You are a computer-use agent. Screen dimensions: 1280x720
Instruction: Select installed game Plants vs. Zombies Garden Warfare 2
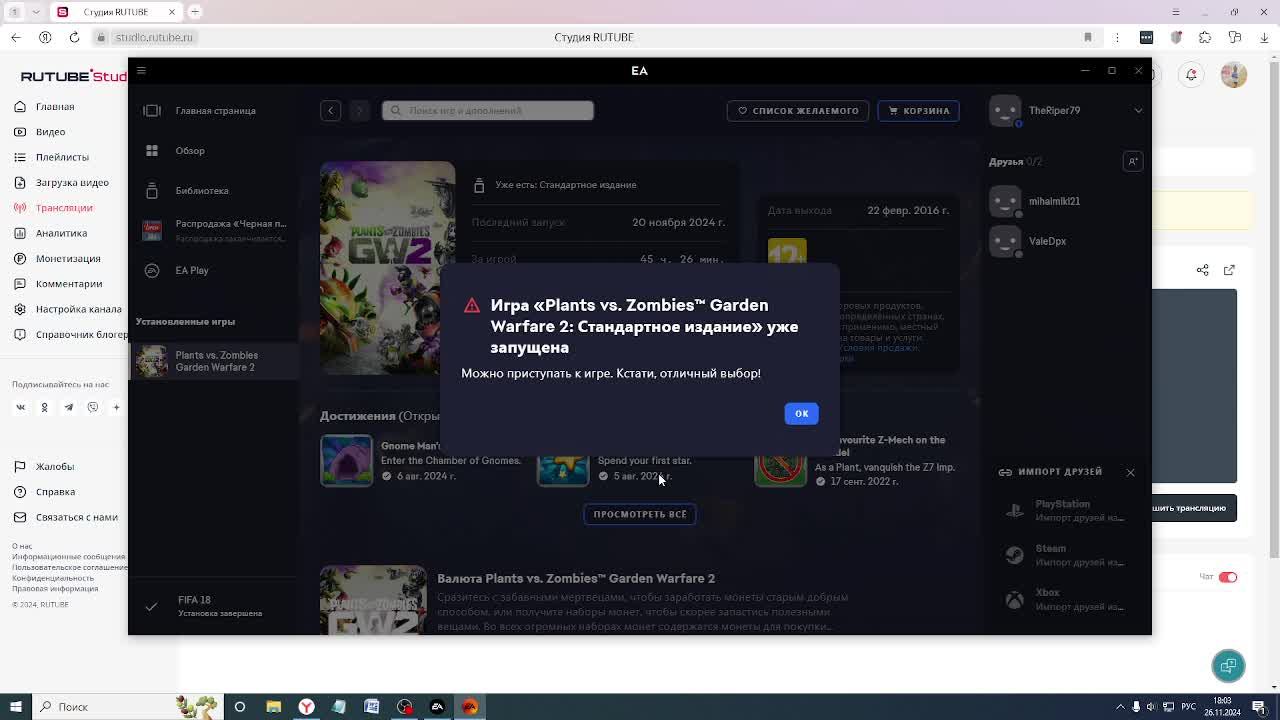213,361
